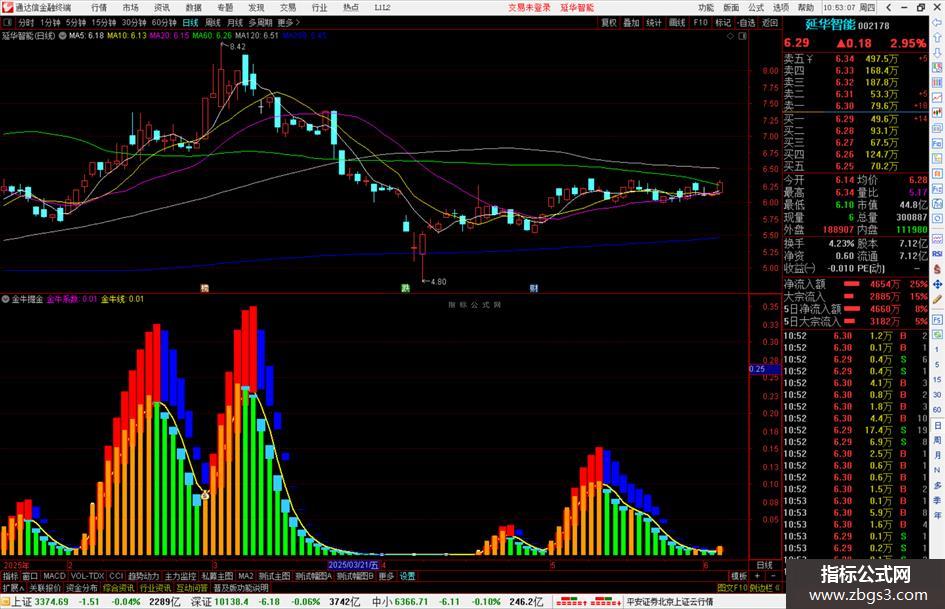Toggle the main chart MA indicator round arrow

coord(63,36)
